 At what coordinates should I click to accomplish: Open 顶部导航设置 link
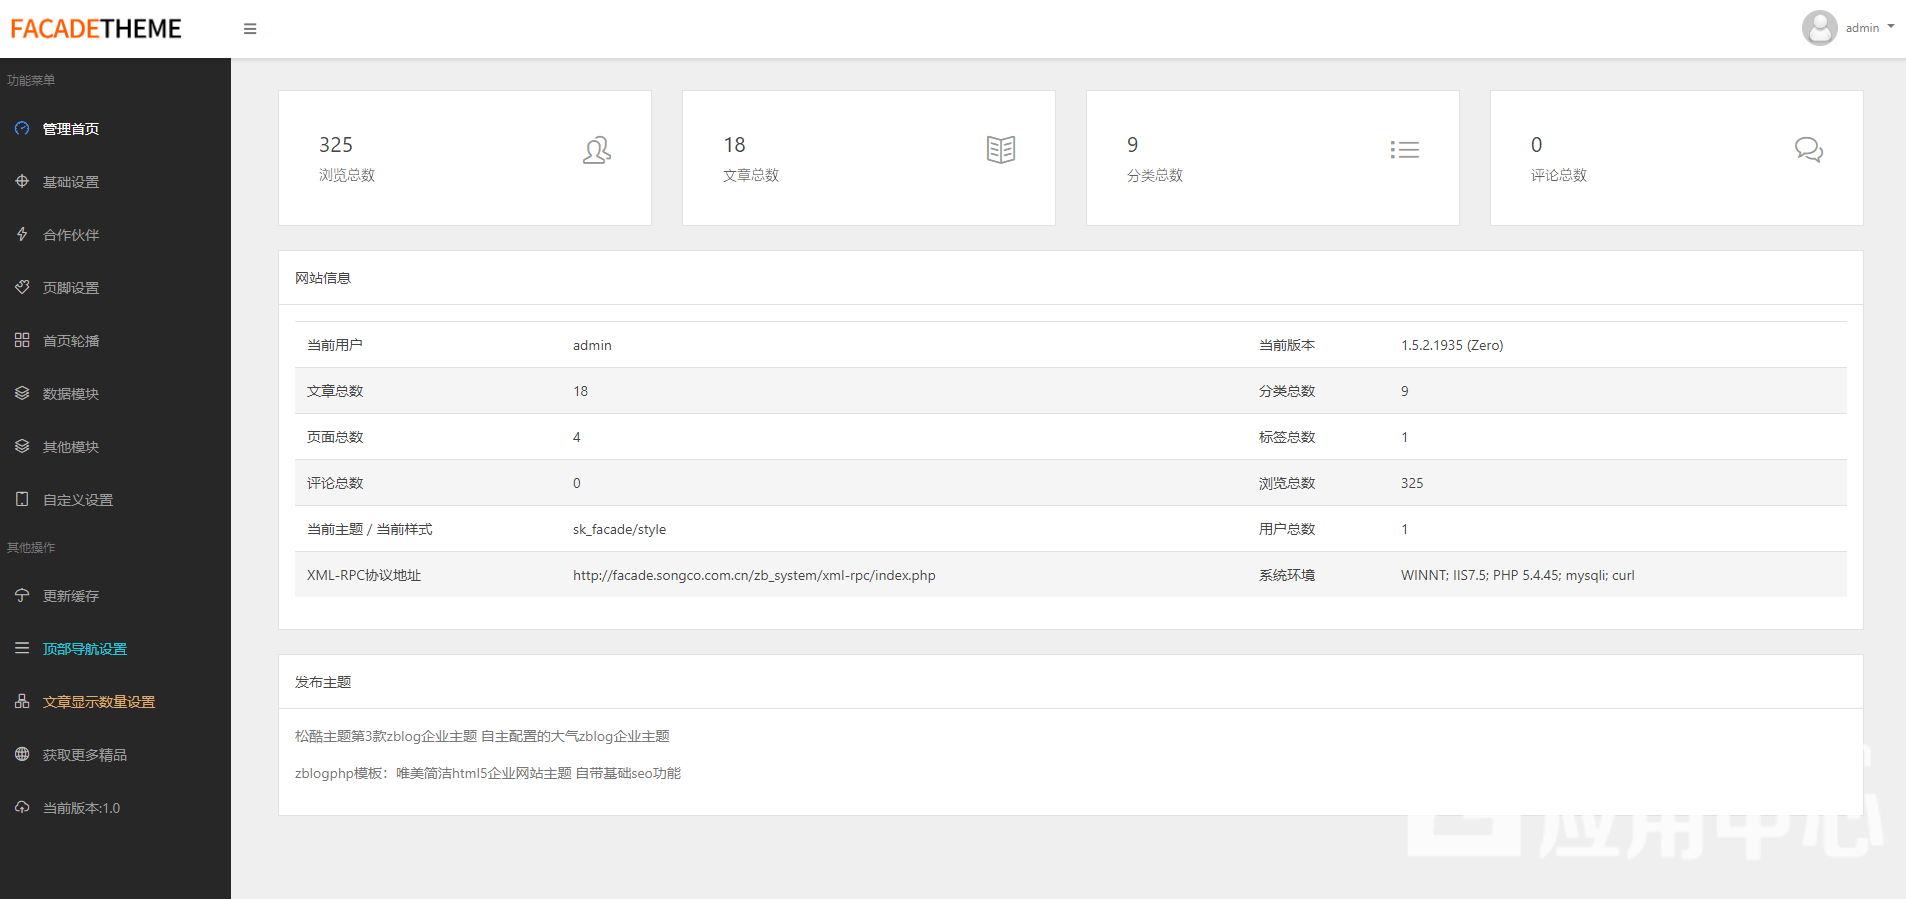click(85, 649)
